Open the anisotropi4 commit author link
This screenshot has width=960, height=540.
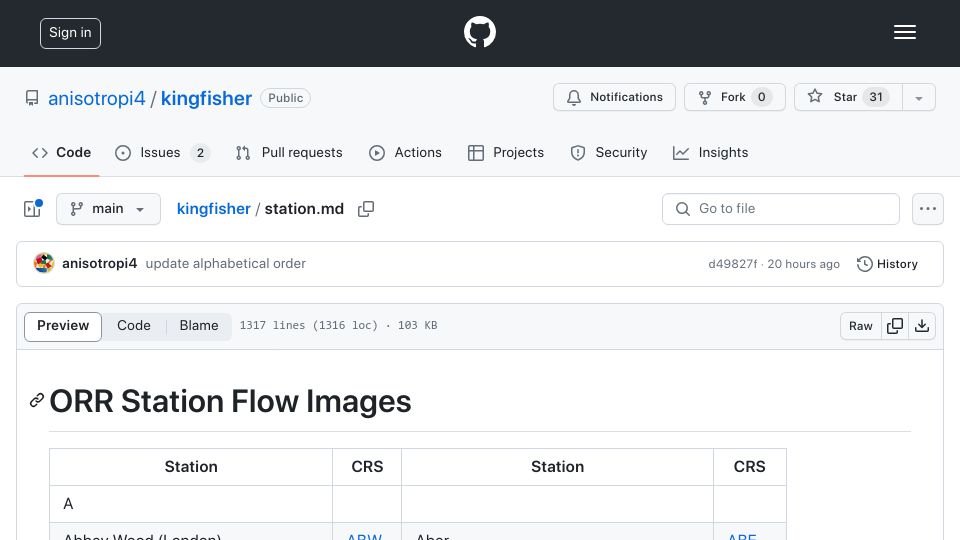click(100, 263)
